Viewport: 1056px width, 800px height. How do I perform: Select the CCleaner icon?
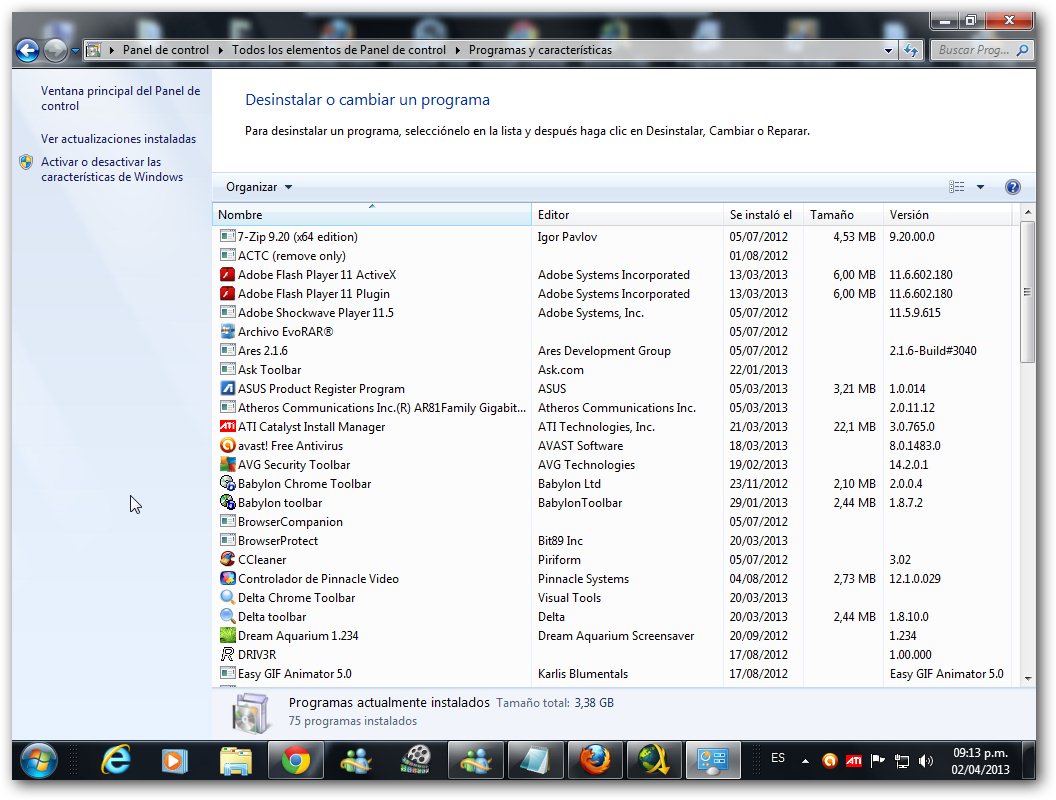pos(228,559)
